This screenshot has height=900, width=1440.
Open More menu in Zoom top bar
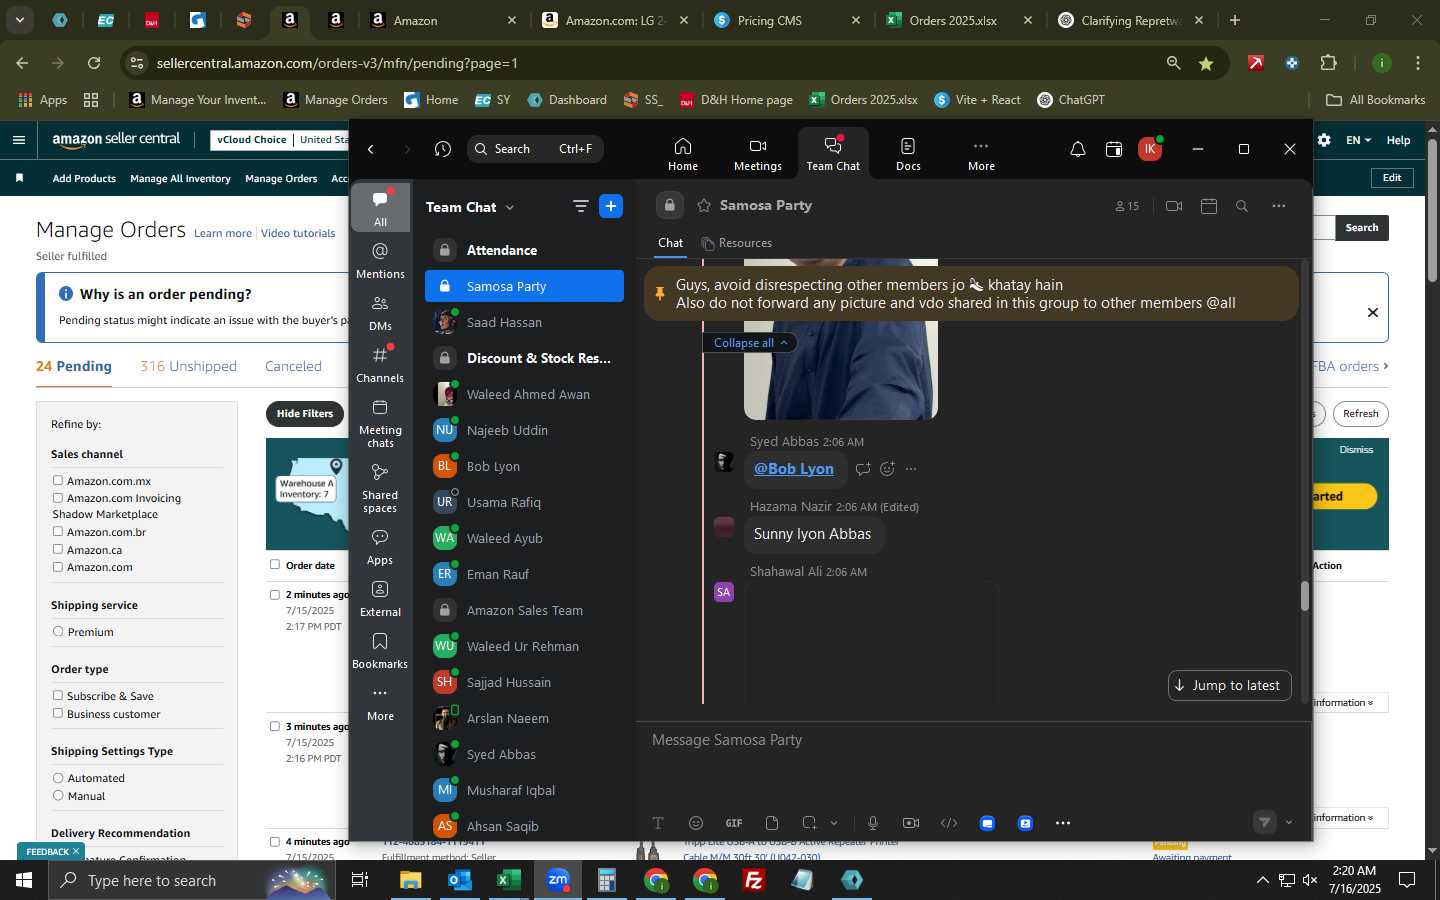pyautogui.click(x=981, y=153)
